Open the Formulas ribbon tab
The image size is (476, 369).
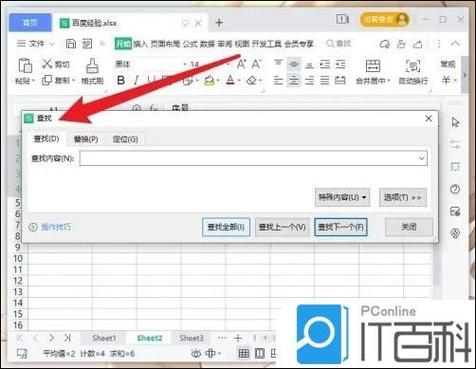(x=190, y=44)
